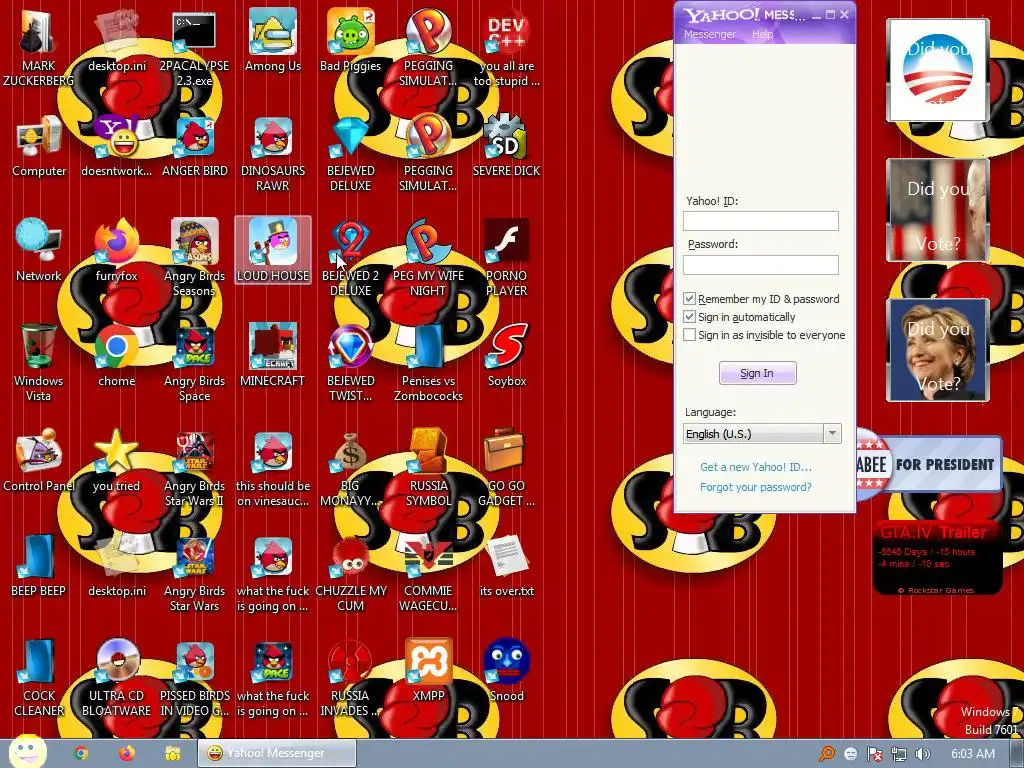The width and height of the screenshot is (1024, 768).
Task: Open the Messenger menu
Action: pyautogui.click(x=709, y=34)
